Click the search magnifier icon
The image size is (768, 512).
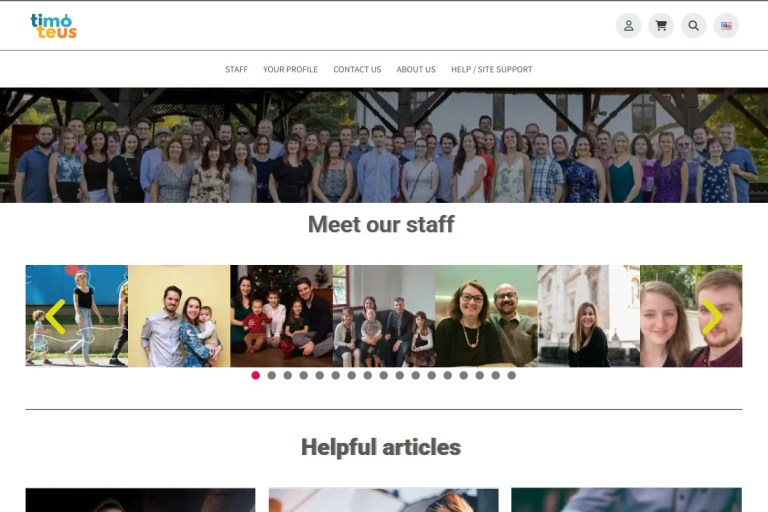[694, 25]
